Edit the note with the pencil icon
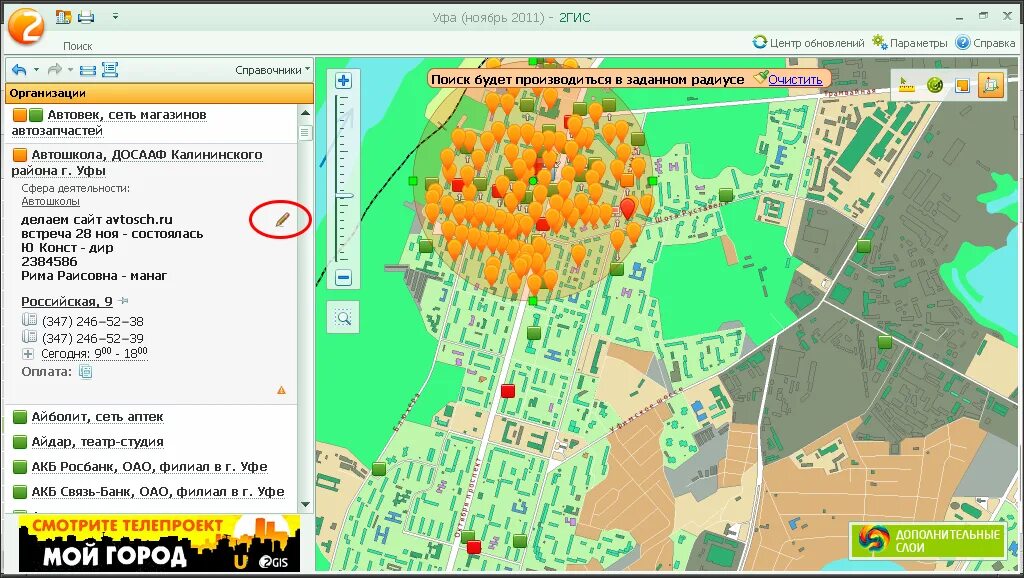This screenshot has height=578, width=1024. [281, 219]
